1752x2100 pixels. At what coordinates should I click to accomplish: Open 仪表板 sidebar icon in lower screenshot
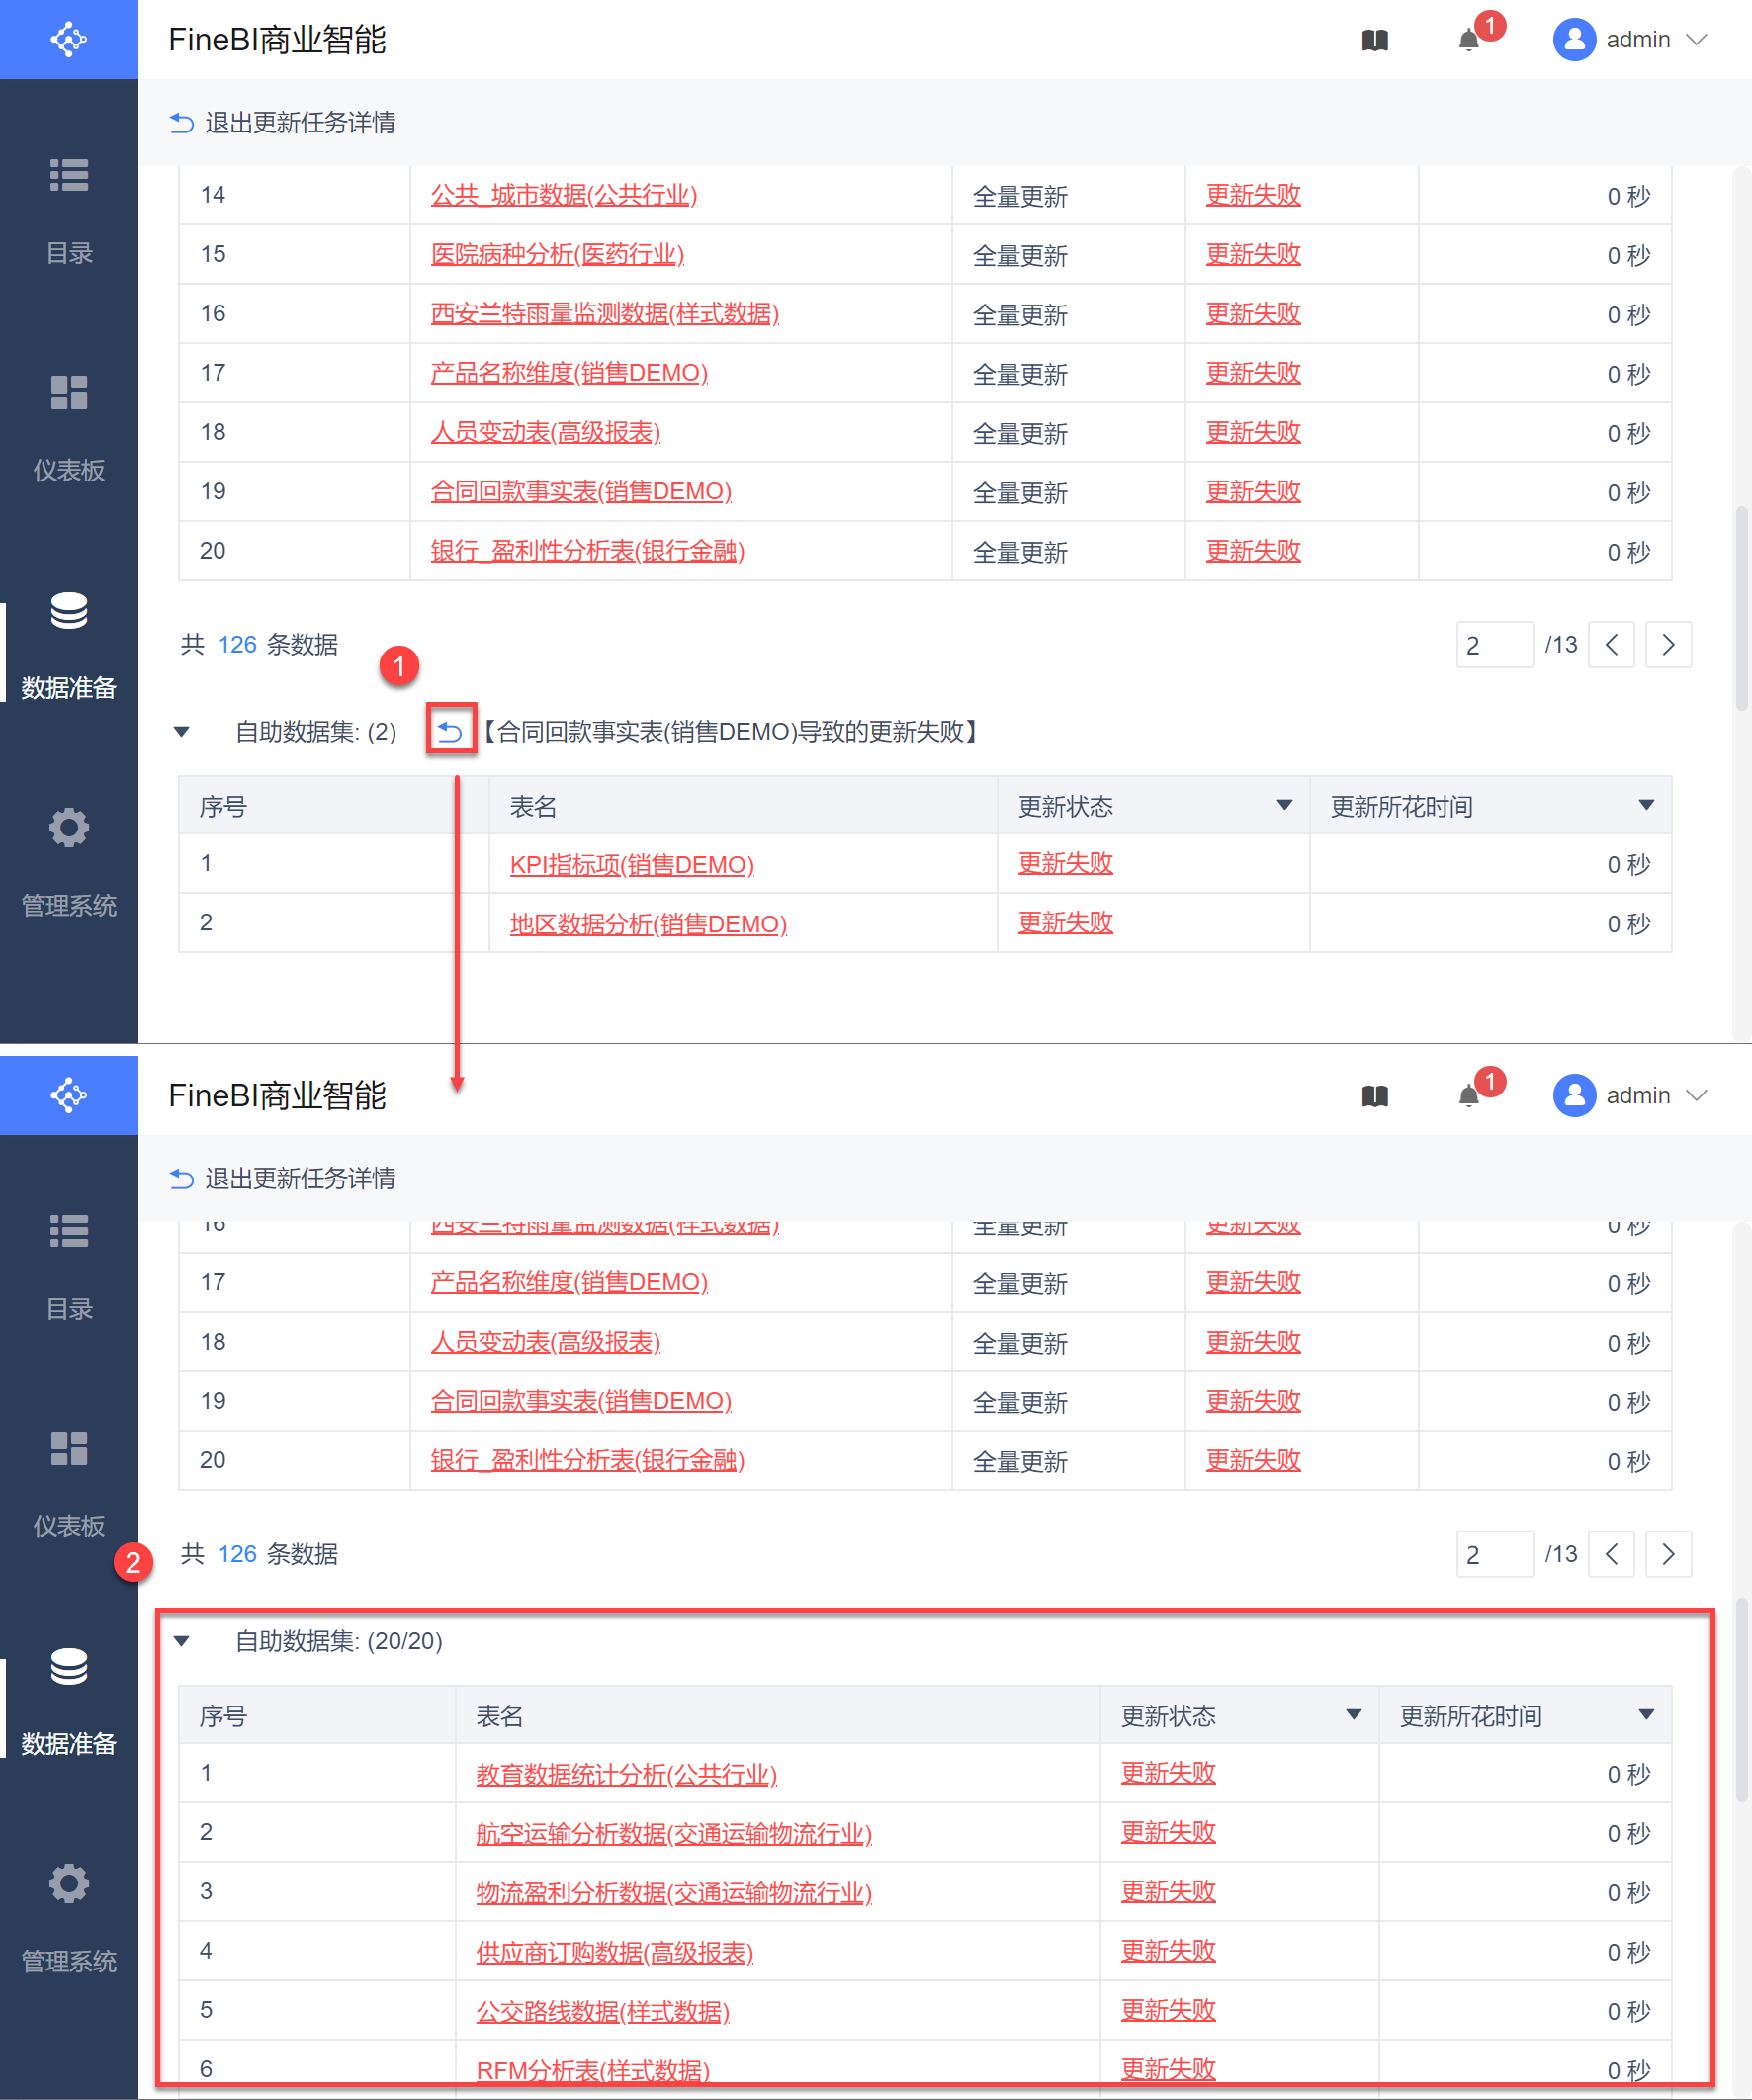coord(69,1448)
